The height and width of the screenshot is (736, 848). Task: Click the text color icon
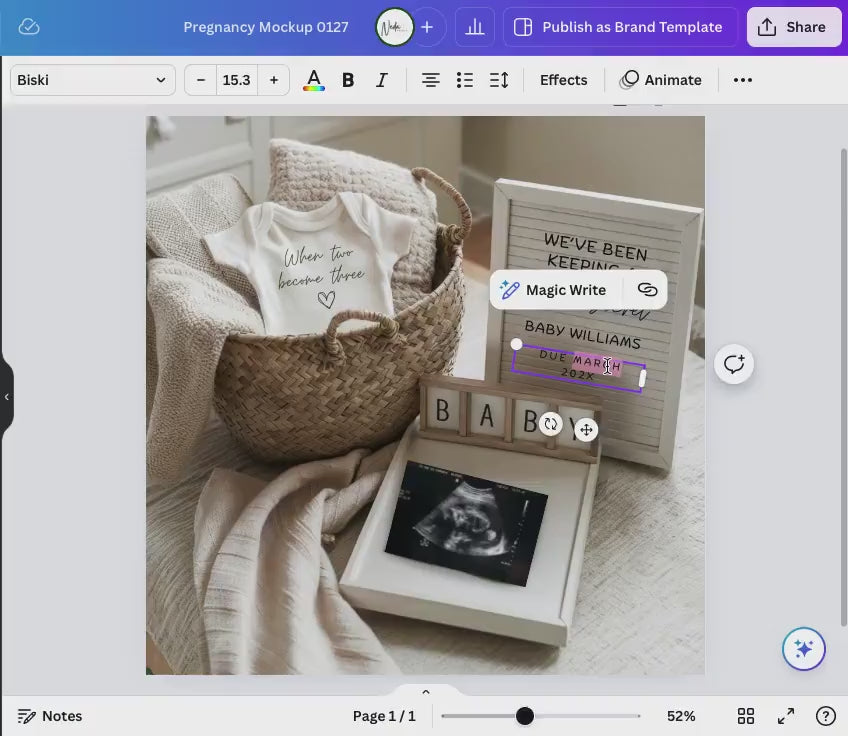[x=314, y=80]
